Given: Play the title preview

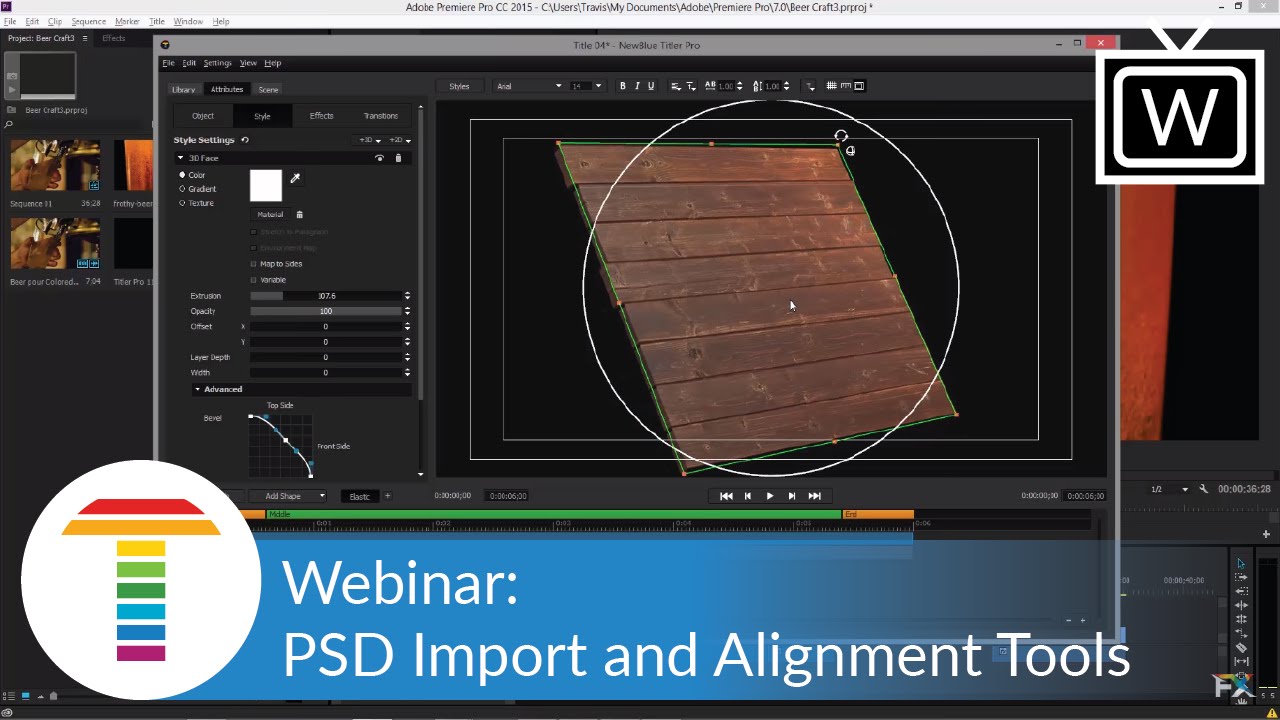Looking at the screenshot, I should [769, 496].
